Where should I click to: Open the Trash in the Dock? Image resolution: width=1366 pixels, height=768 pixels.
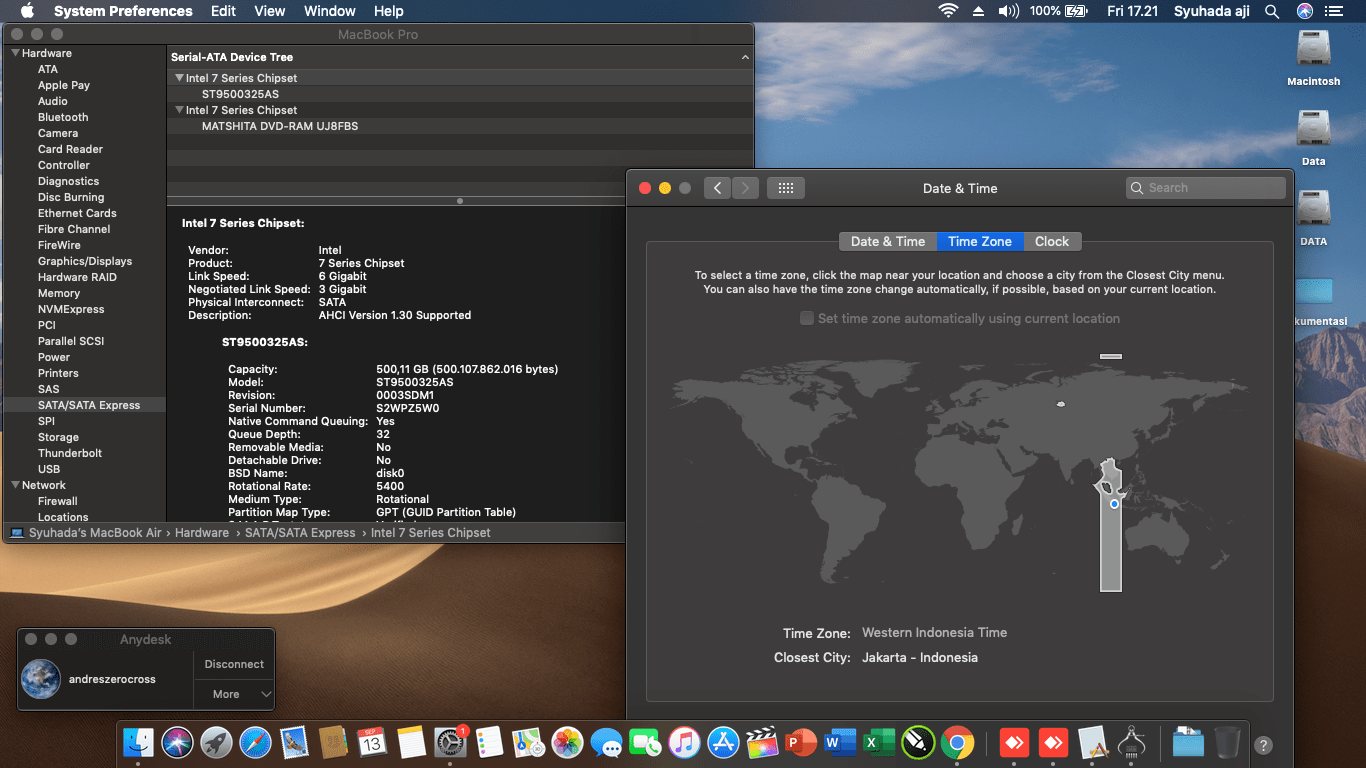1227,742
